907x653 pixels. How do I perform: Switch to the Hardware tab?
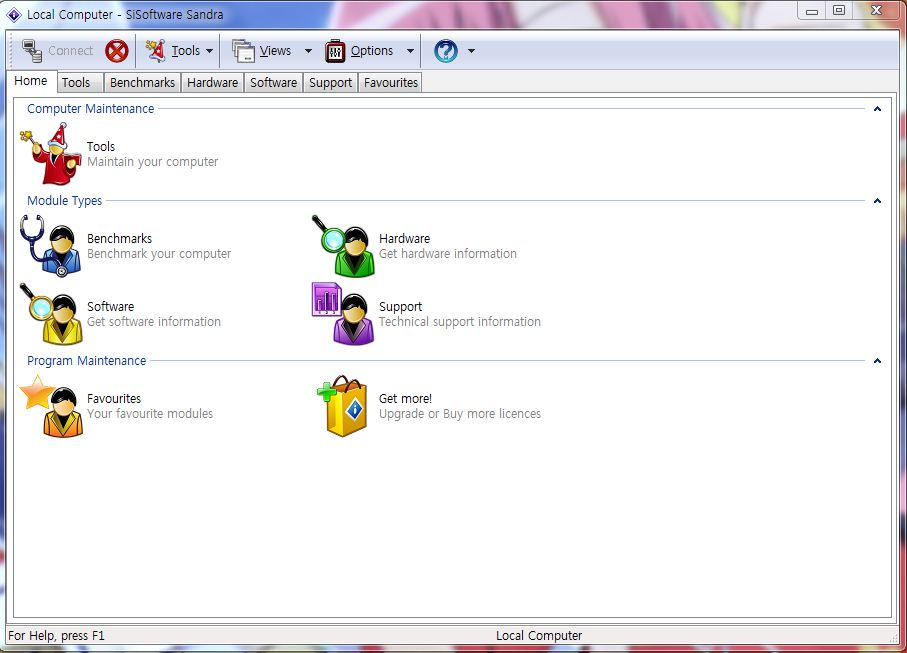point(212,83)
